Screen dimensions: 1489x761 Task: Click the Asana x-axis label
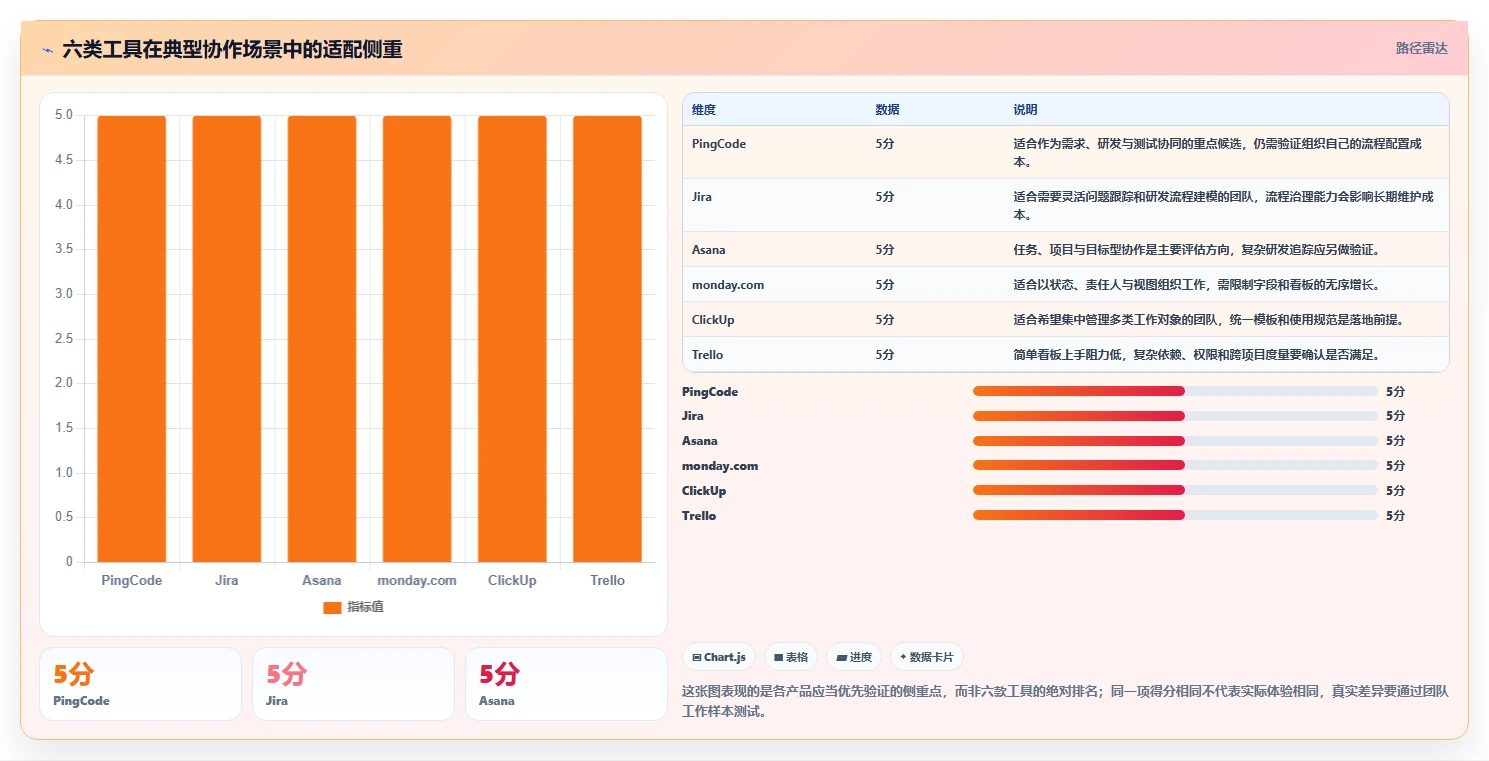click(x=322, y=580)
